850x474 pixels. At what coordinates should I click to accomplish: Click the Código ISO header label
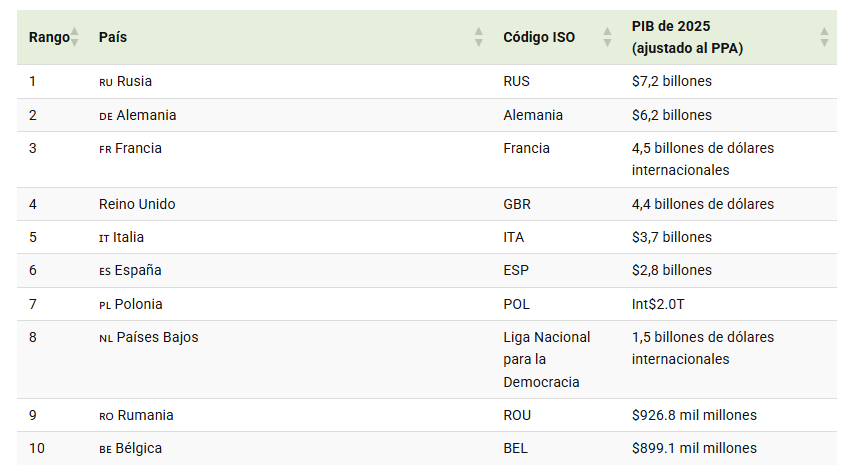pyautogui.click(x=539, y=37)
